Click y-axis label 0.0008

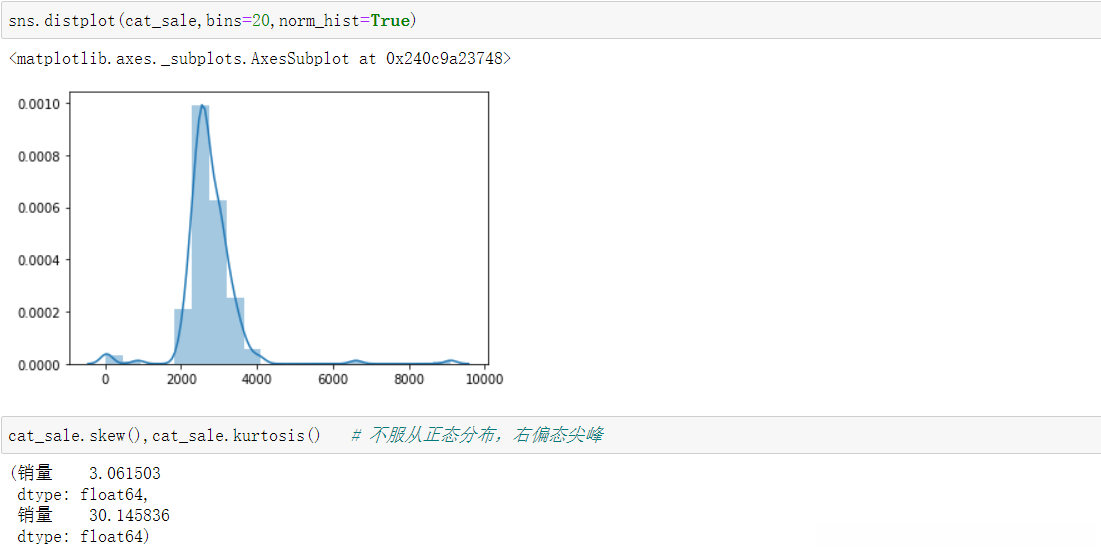pos(39,156)
